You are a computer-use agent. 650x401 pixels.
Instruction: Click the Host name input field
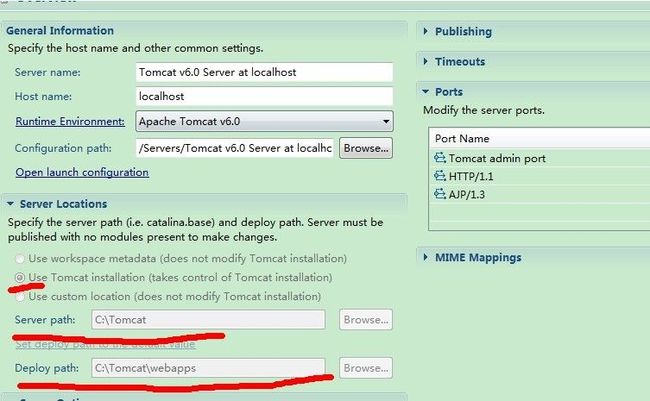(x=264, y=96)
